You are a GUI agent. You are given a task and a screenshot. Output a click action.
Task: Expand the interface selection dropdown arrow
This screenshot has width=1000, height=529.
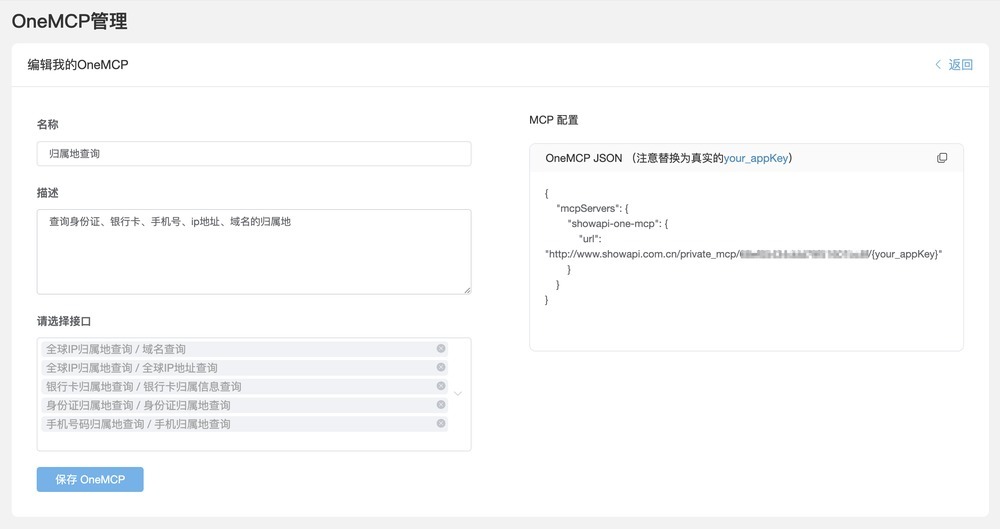pyautogui.click(x=458, y=394)
